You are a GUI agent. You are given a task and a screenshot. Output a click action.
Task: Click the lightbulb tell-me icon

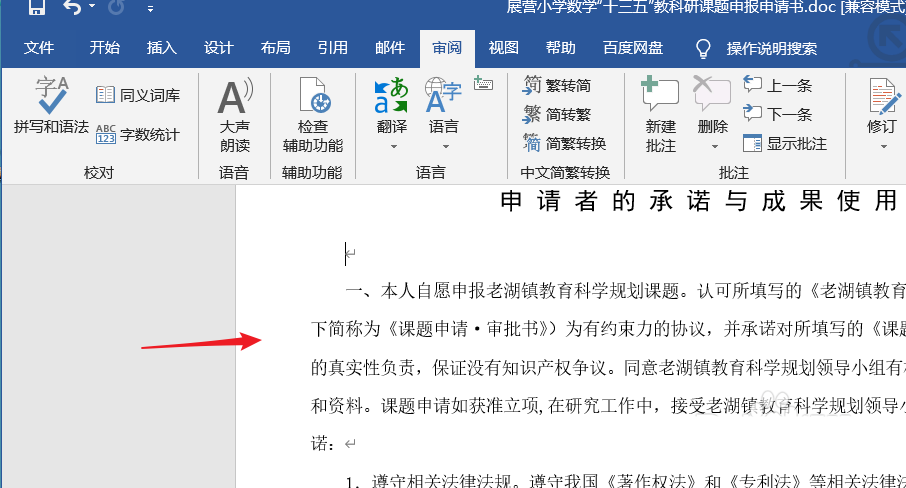[703, 49]
